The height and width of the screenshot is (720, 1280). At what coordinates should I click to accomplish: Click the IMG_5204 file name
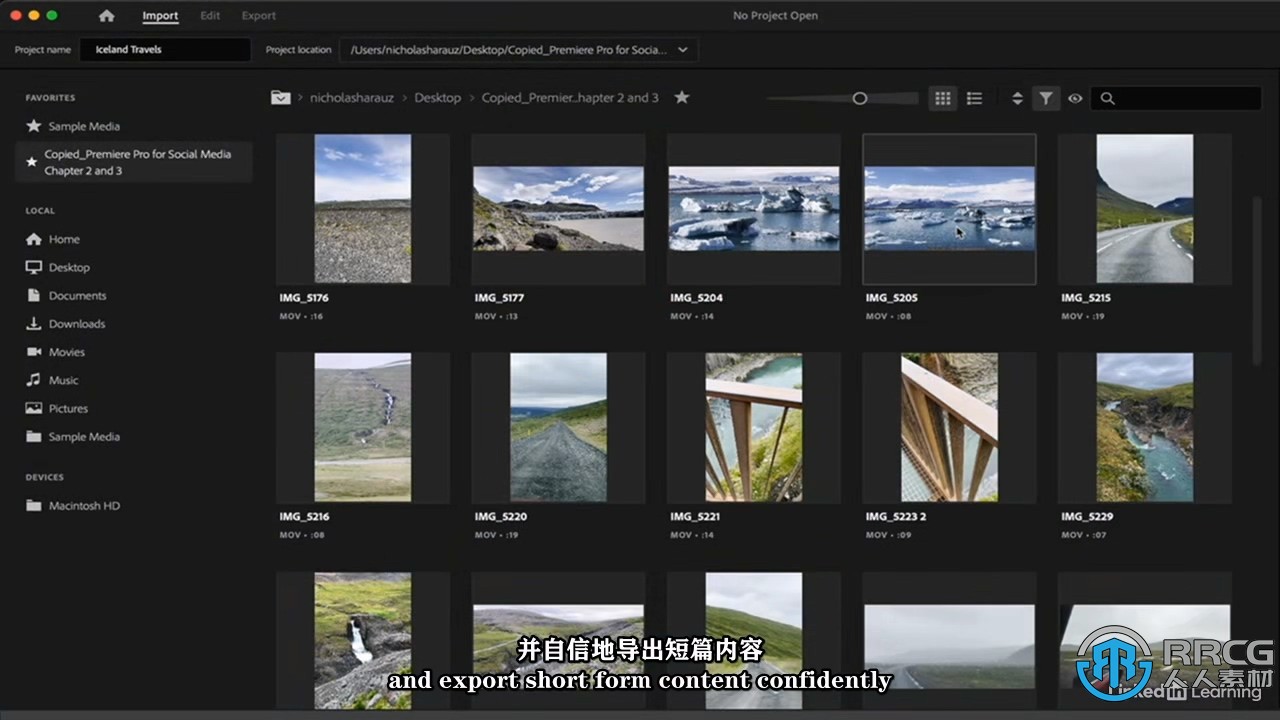coord(696,298)
